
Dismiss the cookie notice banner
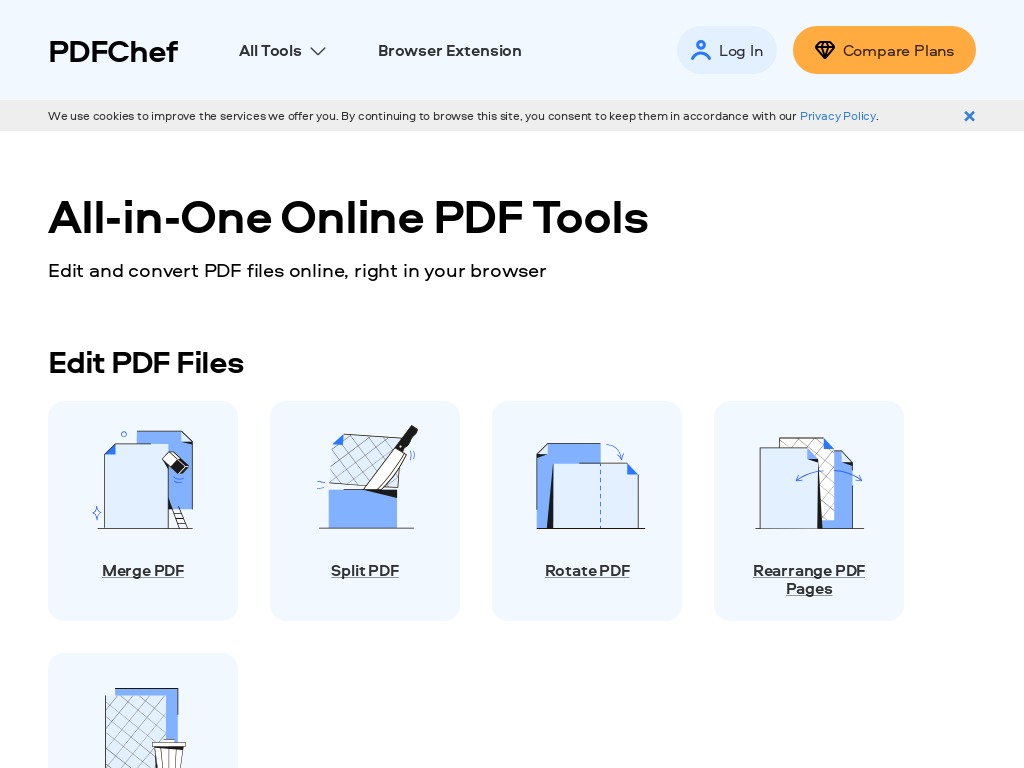[969, 116]
